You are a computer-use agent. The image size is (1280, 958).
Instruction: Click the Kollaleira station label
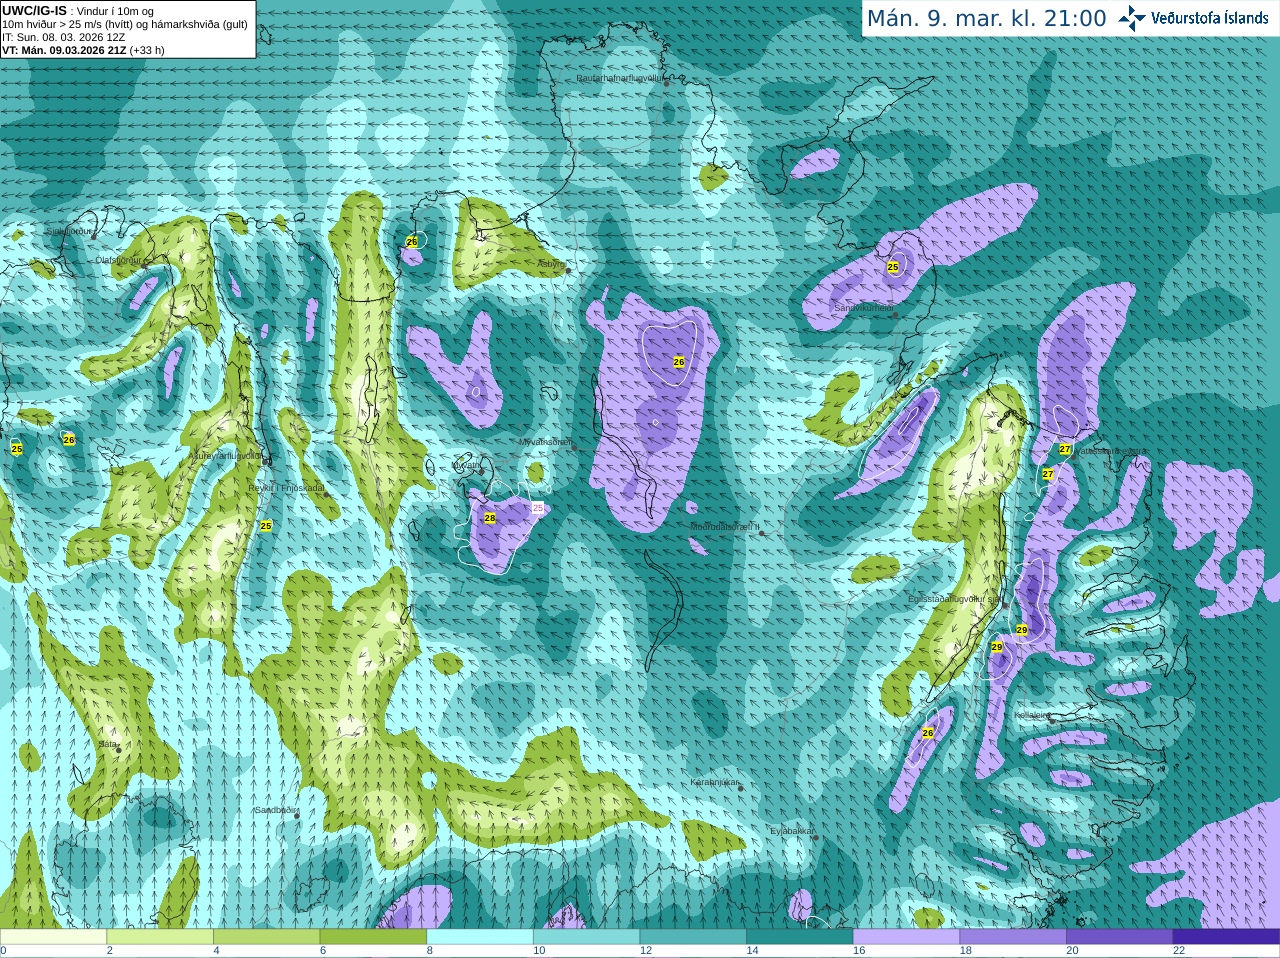click(1032, 715)
